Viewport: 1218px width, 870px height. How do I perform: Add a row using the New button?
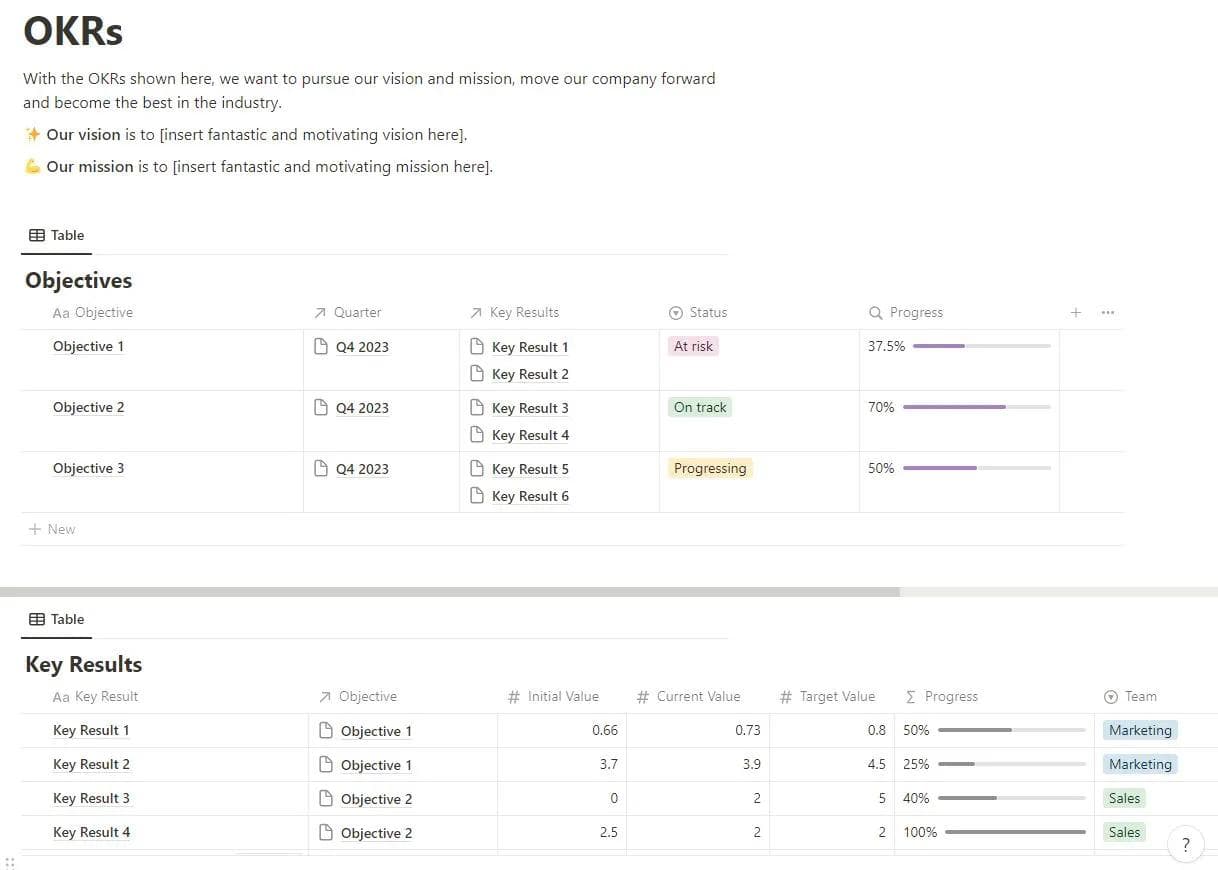point(51,528)
